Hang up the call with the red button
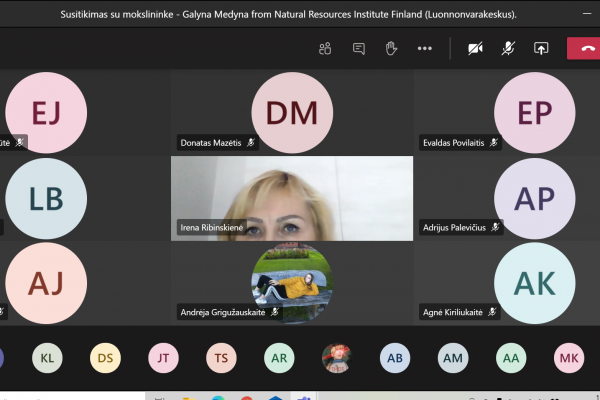The width and height of the screenshot is (600, 400). point(584,49)
